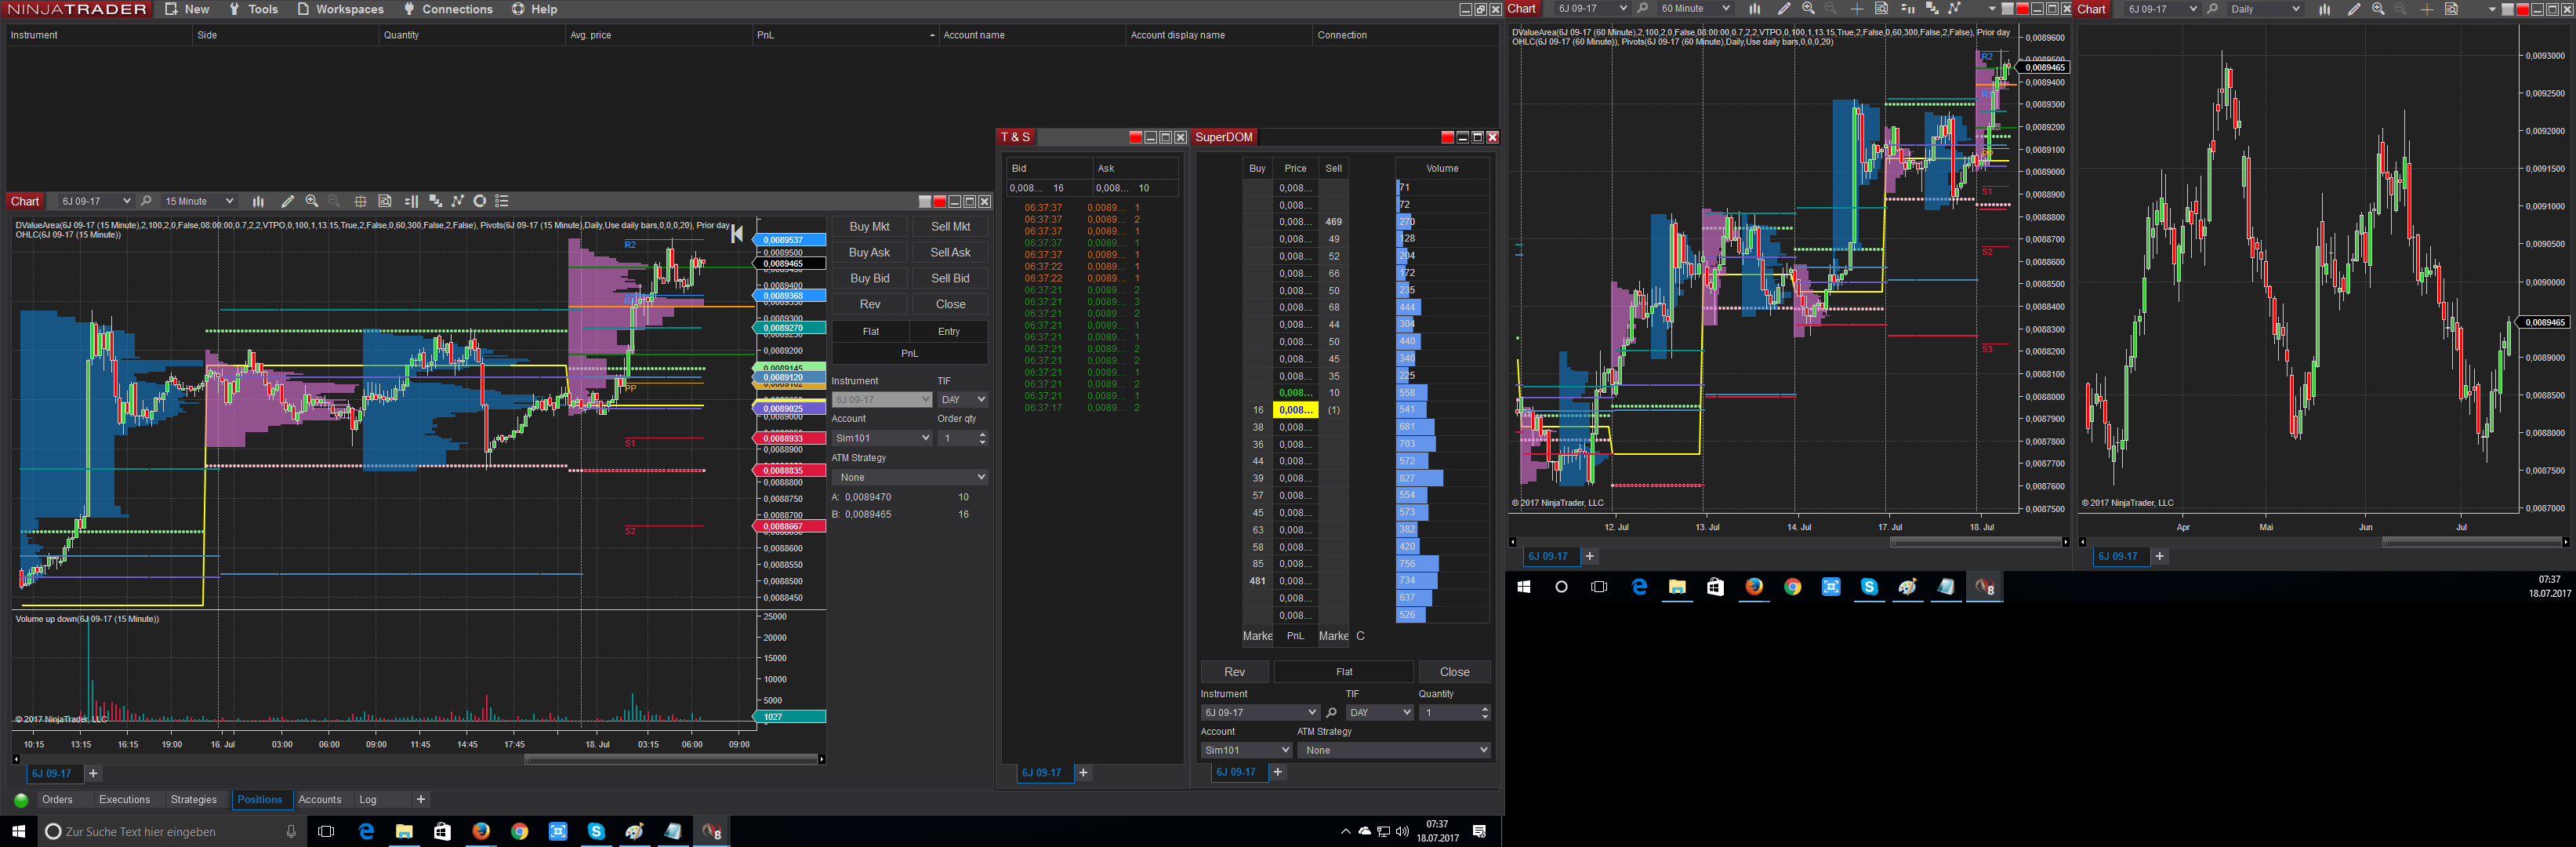Collapse Chart Trader panel arrow in 15 Minute chart

coord(737,233)
